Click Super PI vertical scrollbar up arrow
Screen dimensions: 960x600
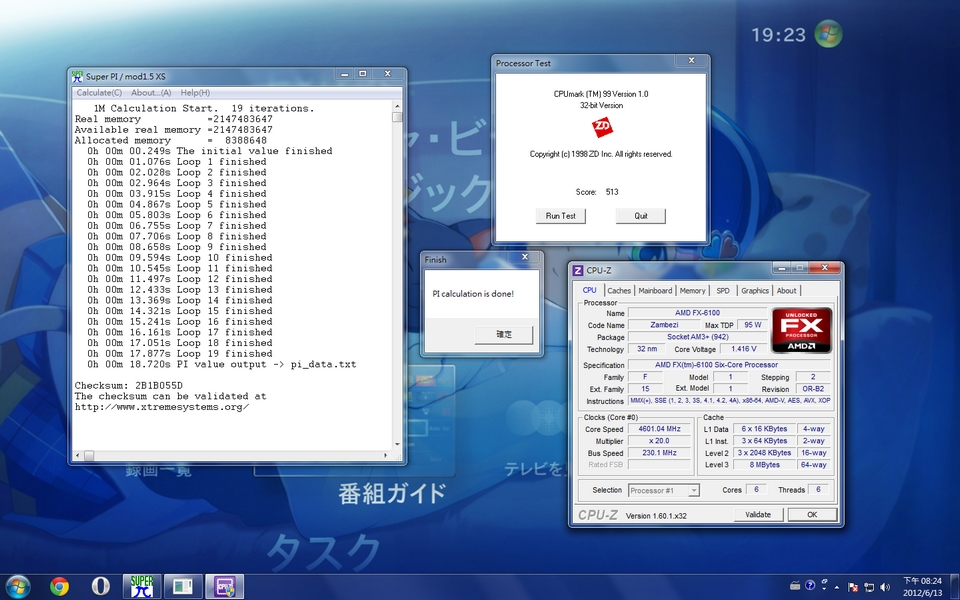[397, 106]
